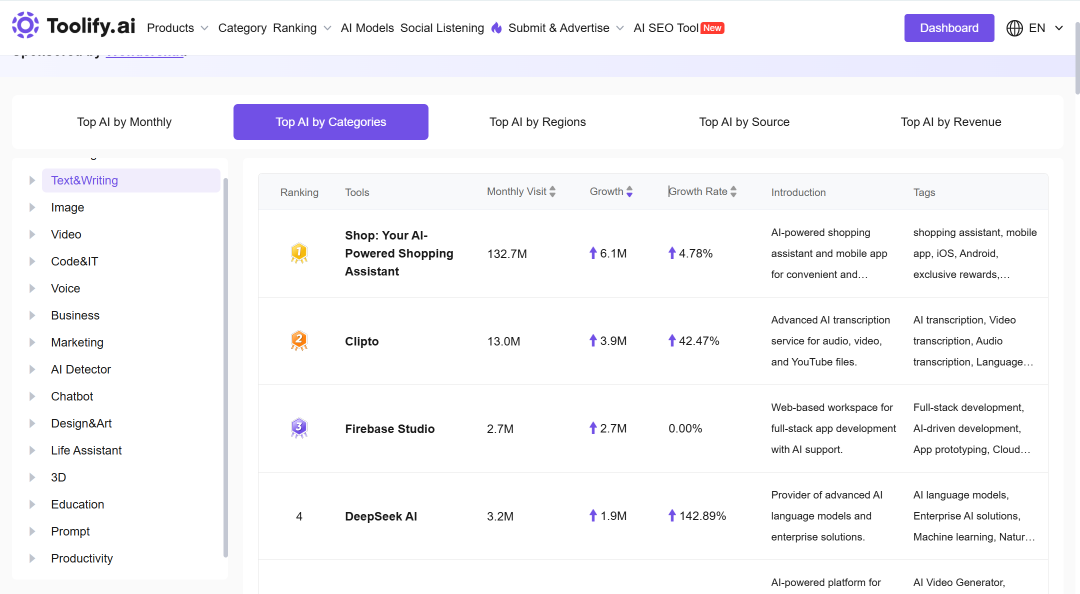Viewport: 1080px width, 594px height.
Task: Switch to Top AI by Regions tab
Action: (x=537, y=122)
